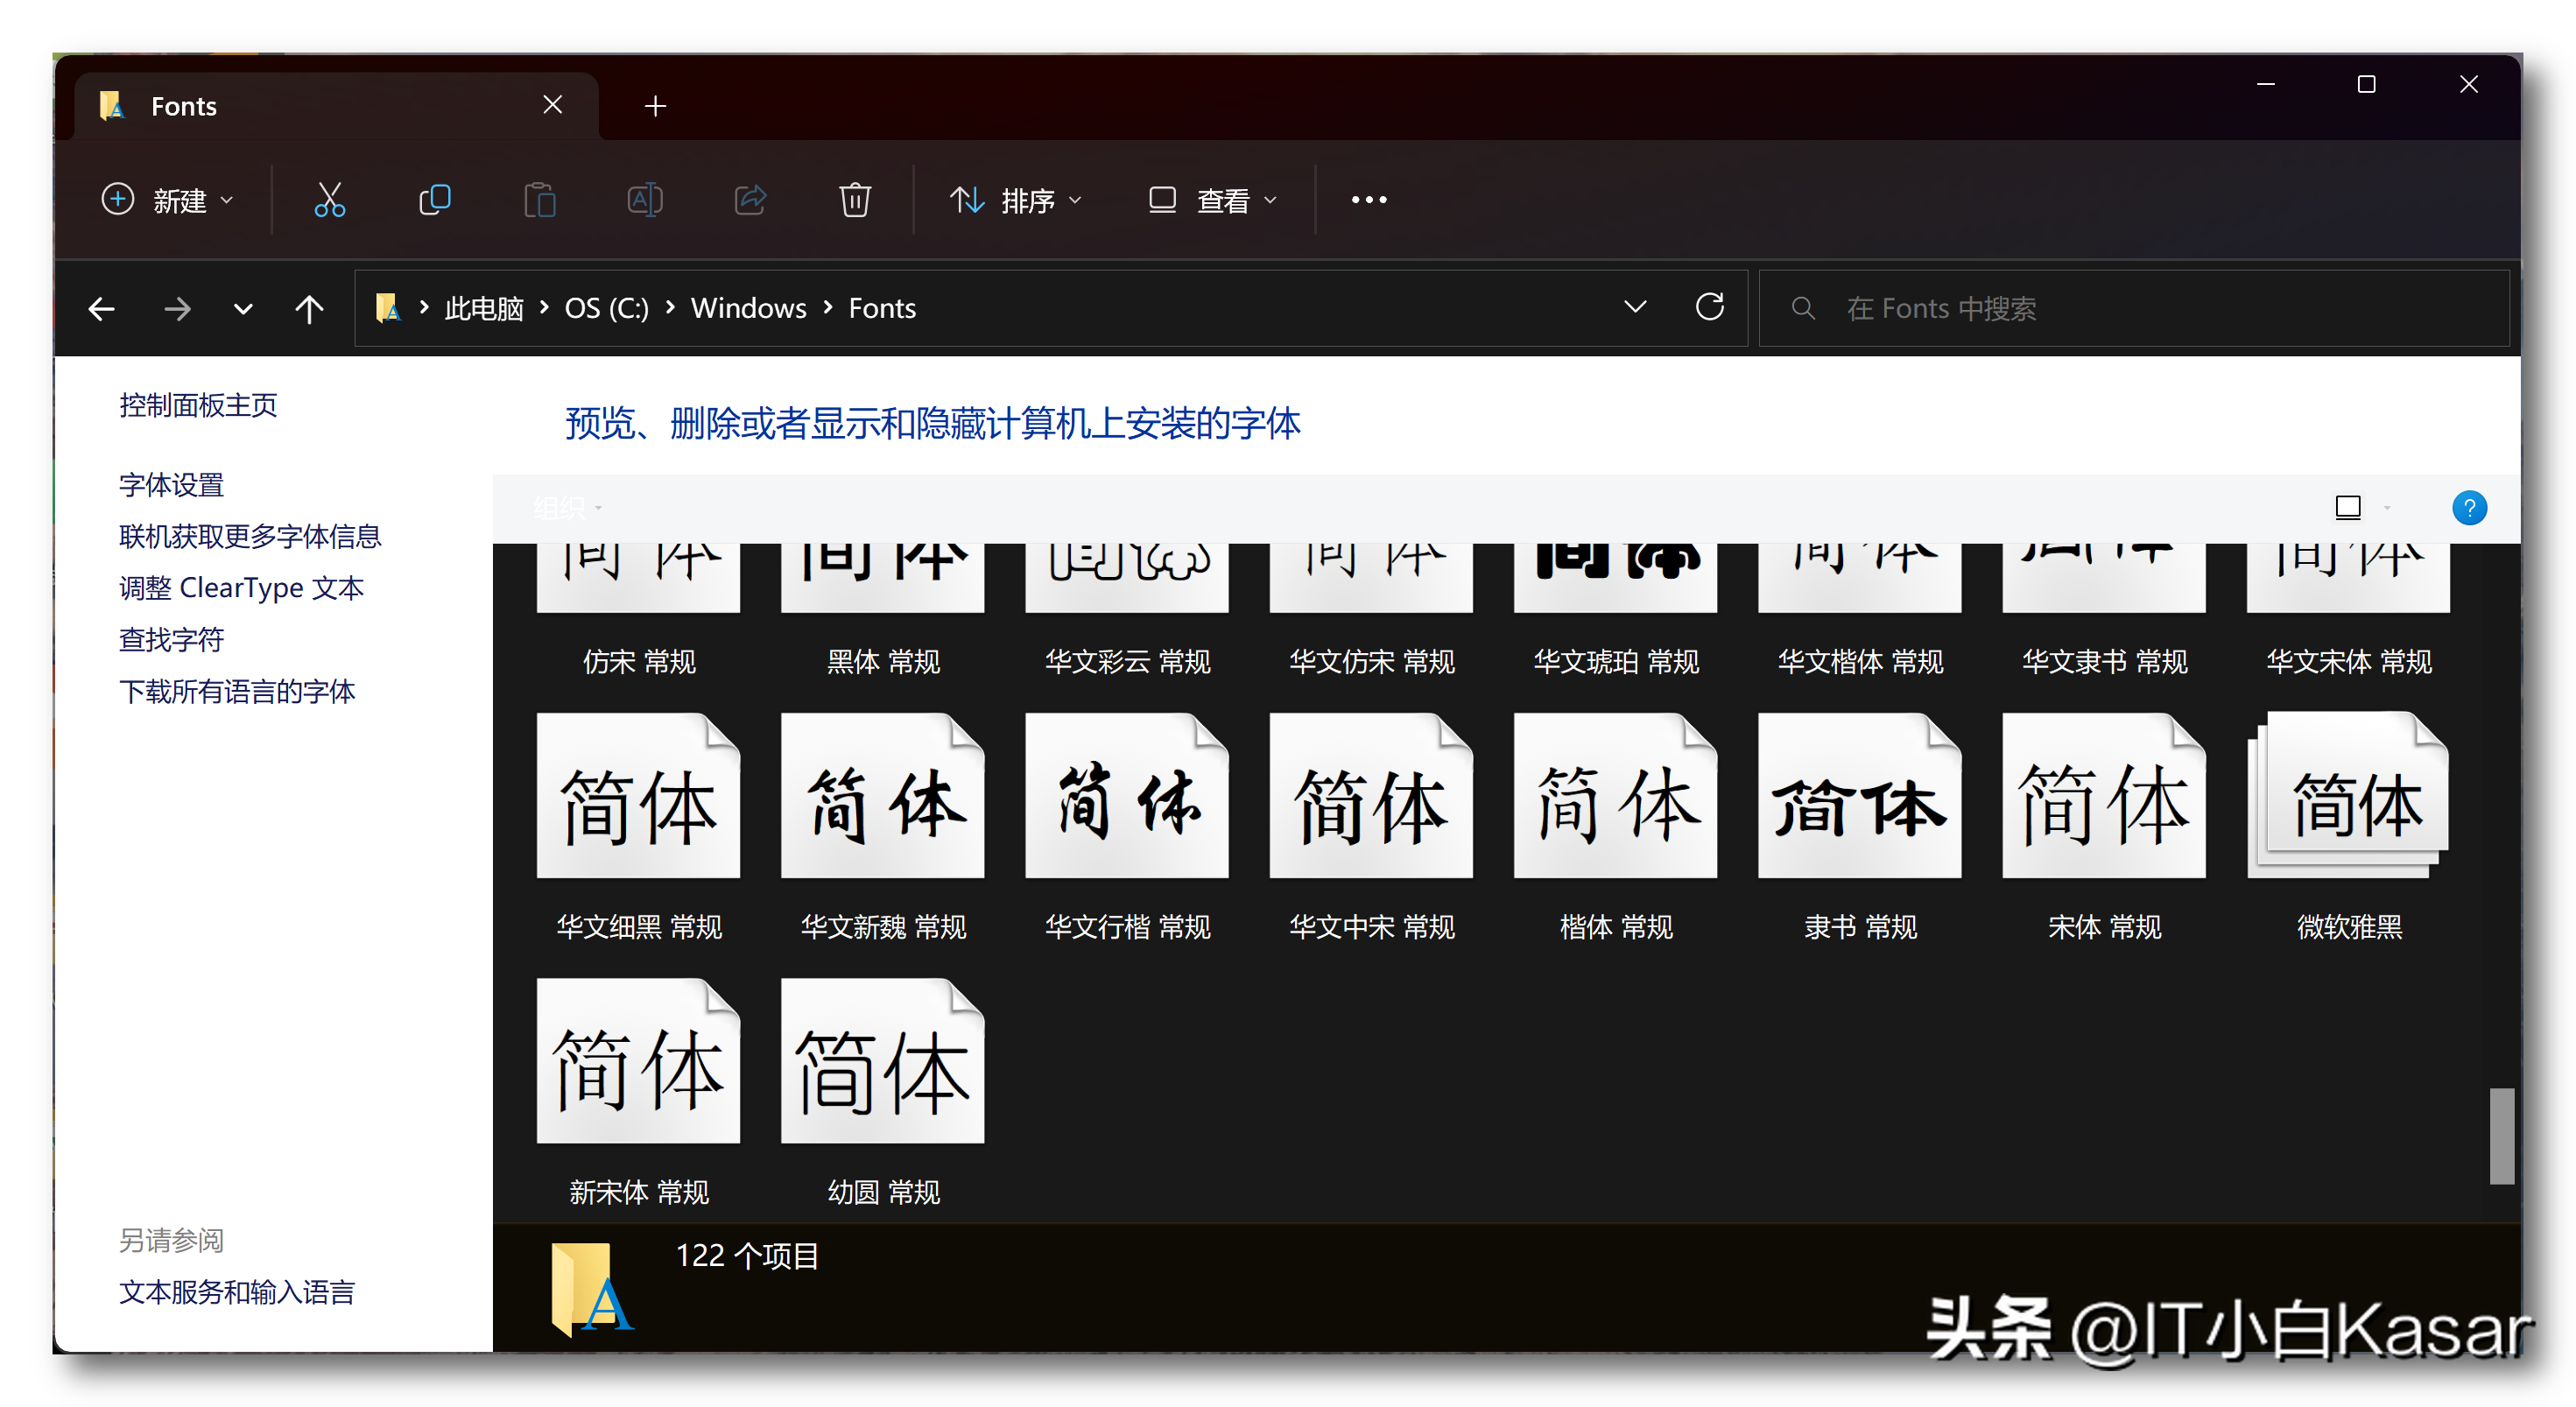Viewport: 2576px width, 1407px height.
Task: Open view options arrow beside preview icon
Action: click(2387, 508)
